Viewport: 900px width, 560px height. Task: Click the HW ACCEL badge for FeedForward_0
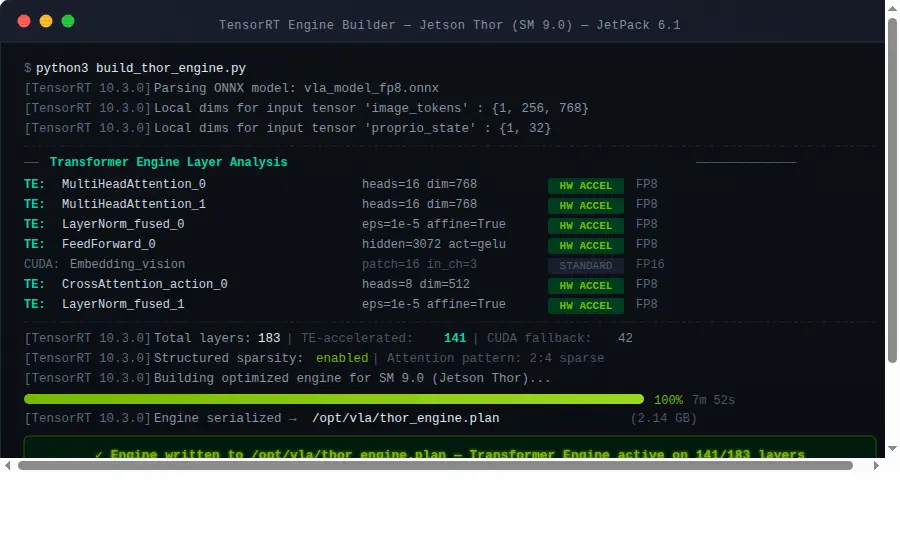pyautogui.click(x=585, y=246)
